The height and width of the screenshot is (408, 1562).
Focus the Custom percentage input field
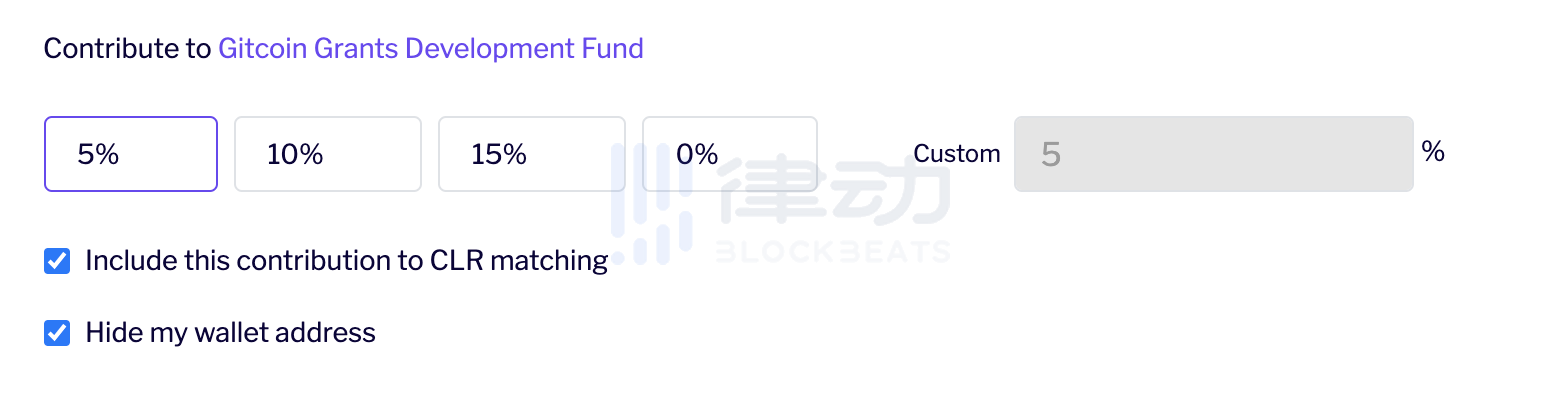click(1214, 154)
